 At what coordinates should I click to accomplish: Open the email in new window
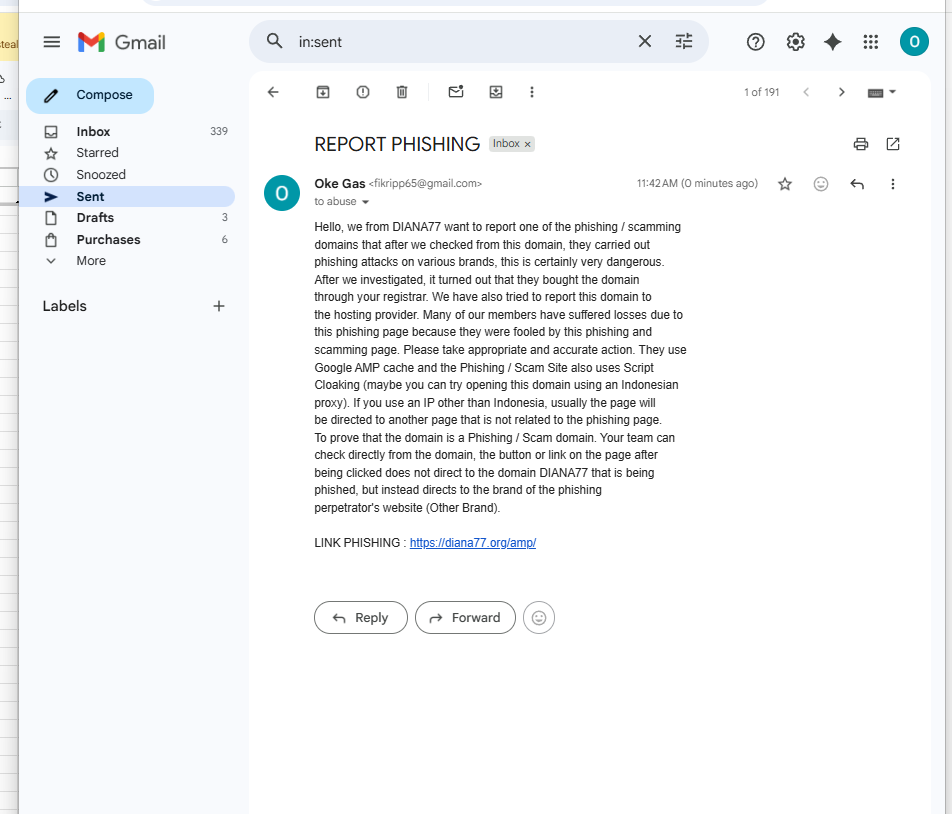[x=892, y=144]
